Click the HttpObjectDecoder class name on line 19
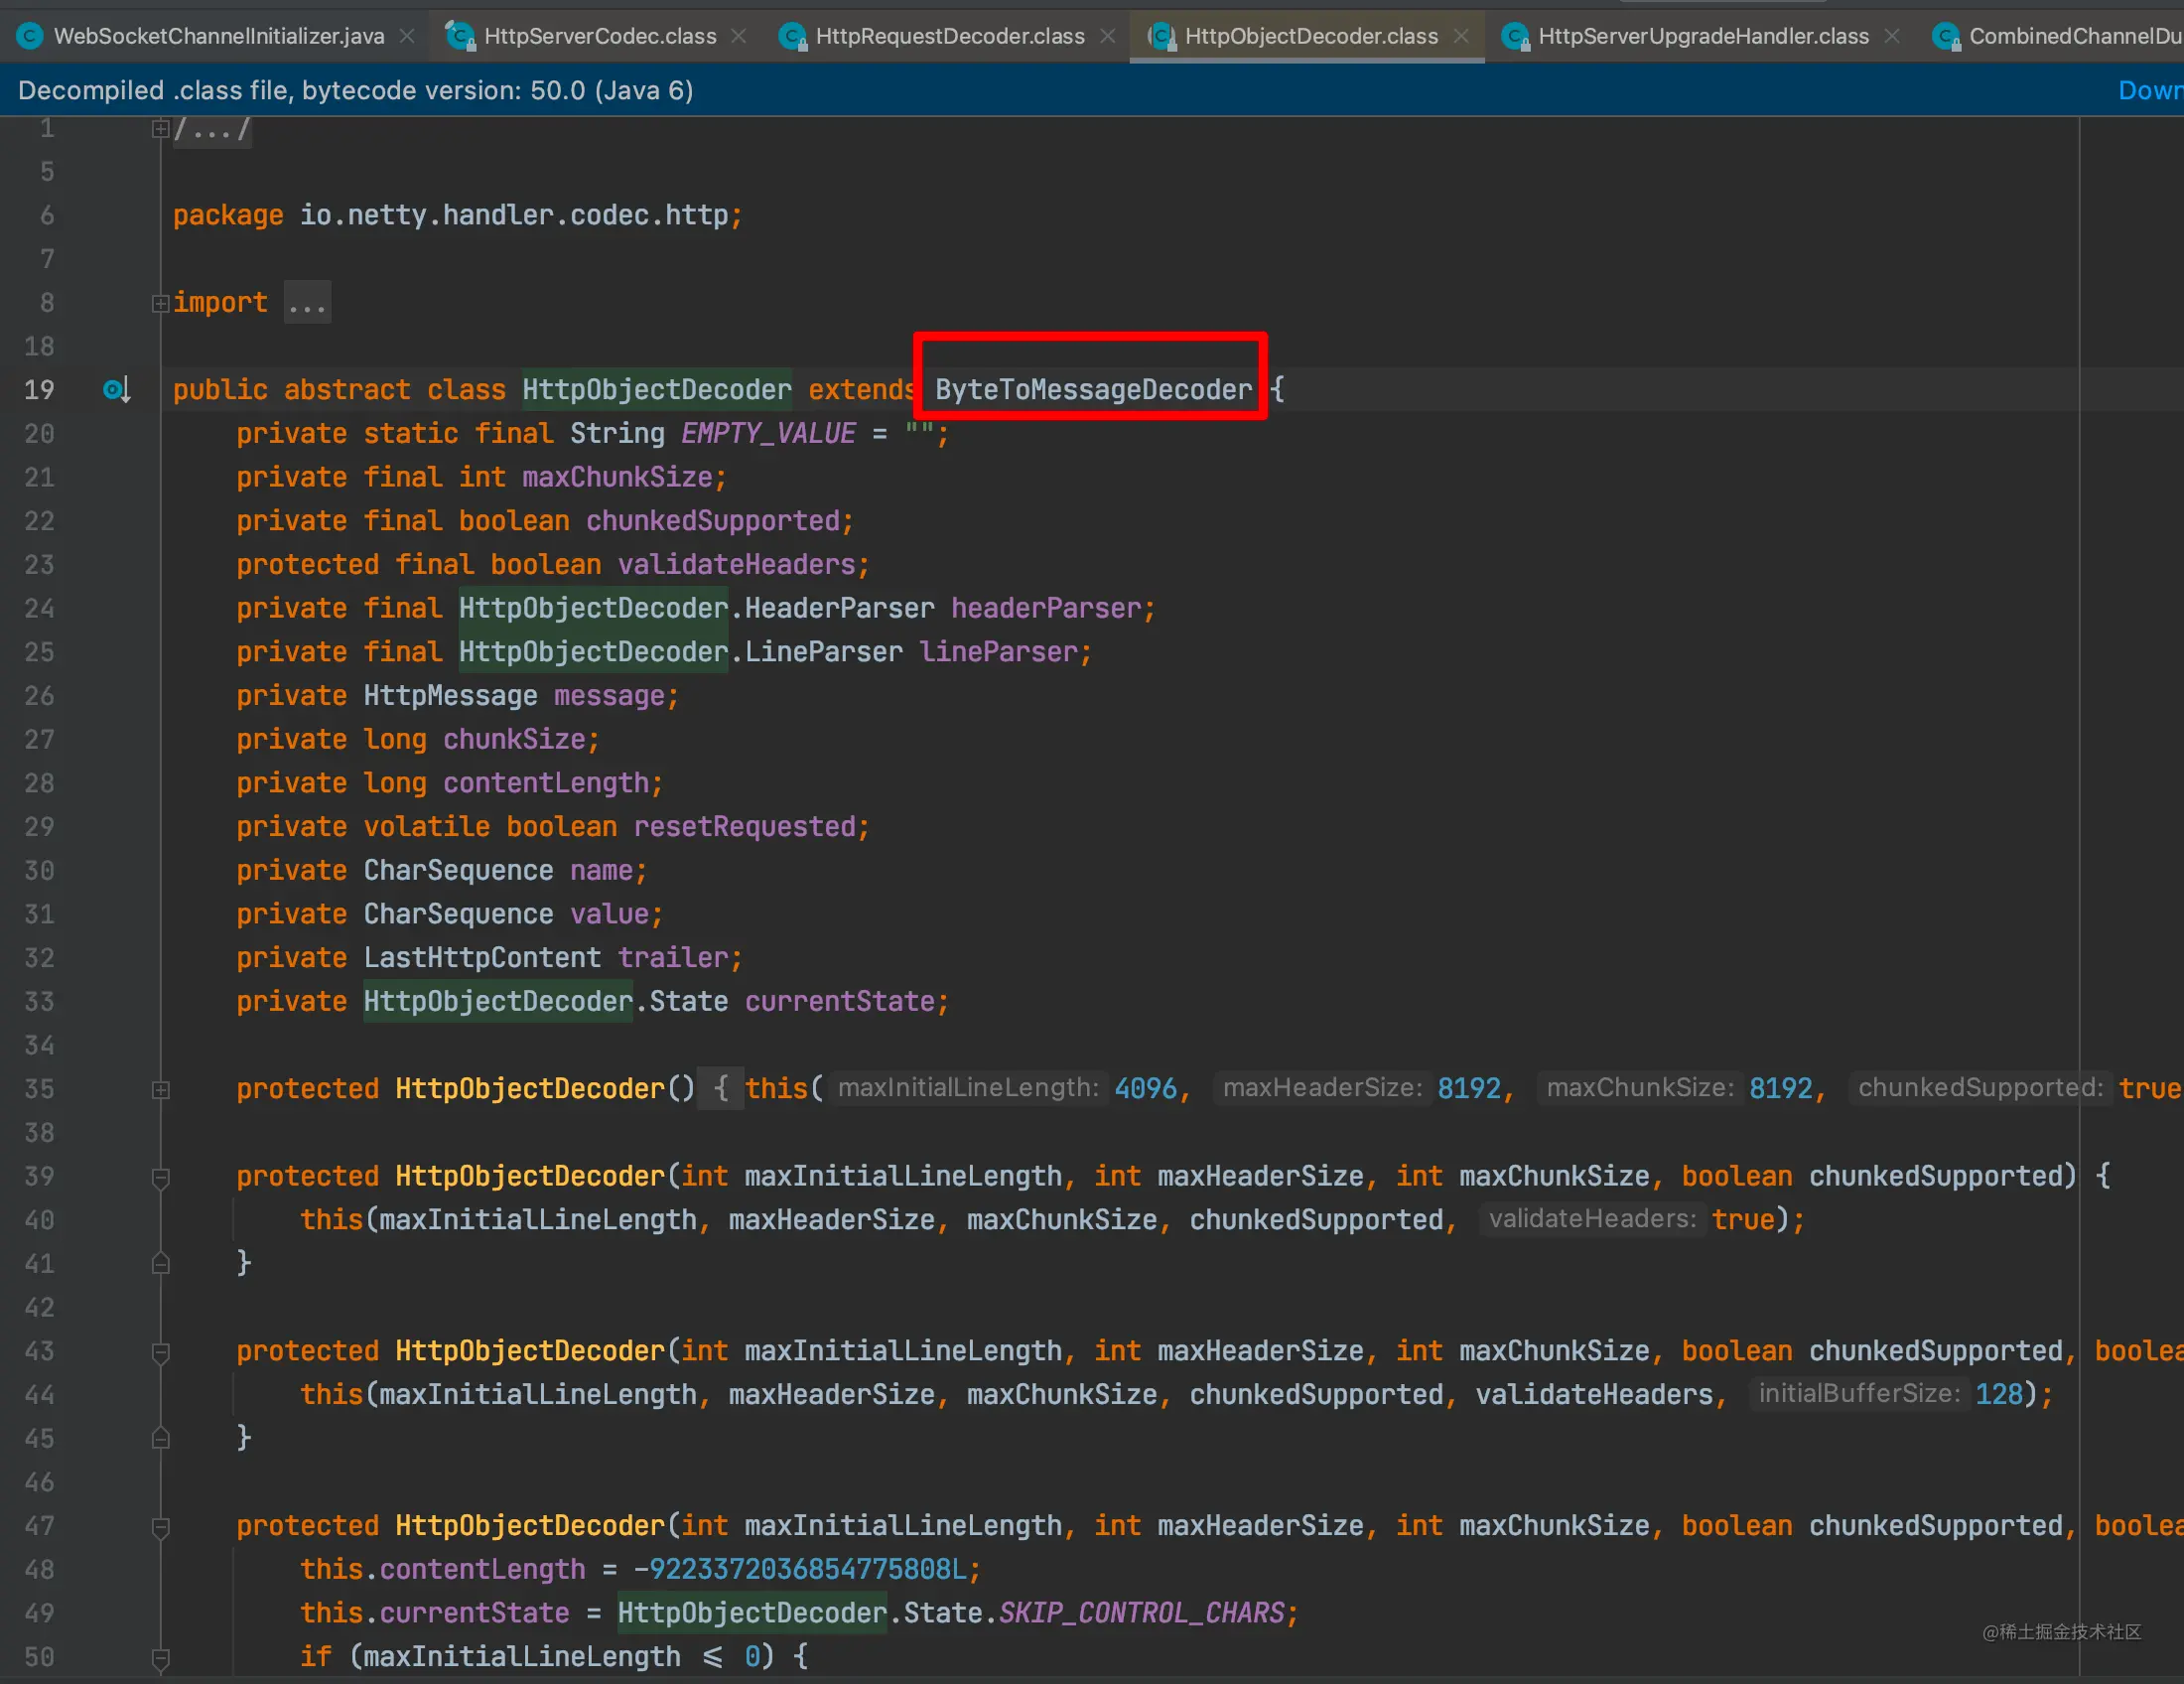Screen dimensions: 2184x1684 [x=656, y=390]
